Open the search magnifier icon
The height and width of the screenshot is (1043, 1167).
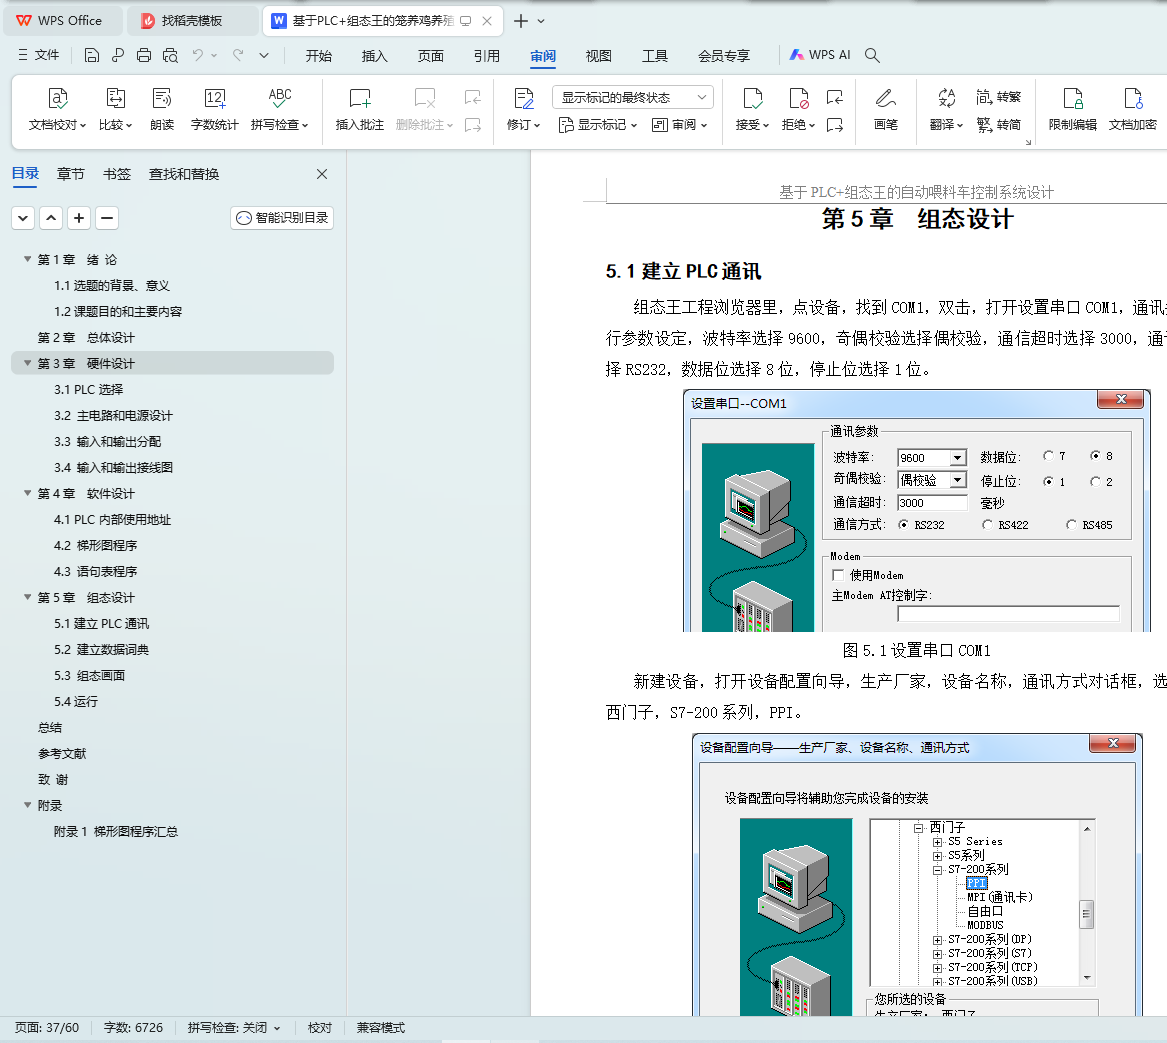coord(872,55)
